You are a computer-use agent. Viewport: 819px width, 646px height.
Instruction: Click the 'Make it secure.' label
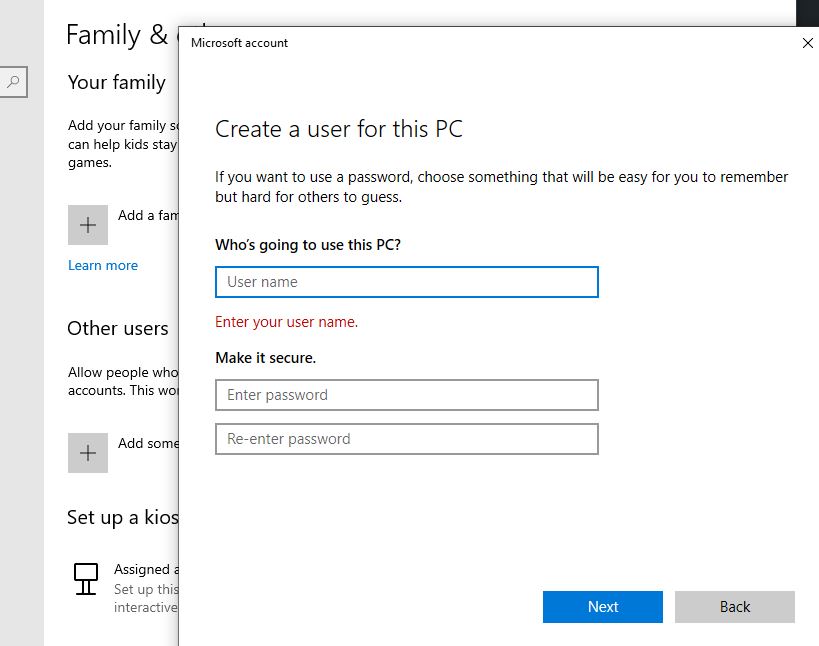tap(265, 357)
